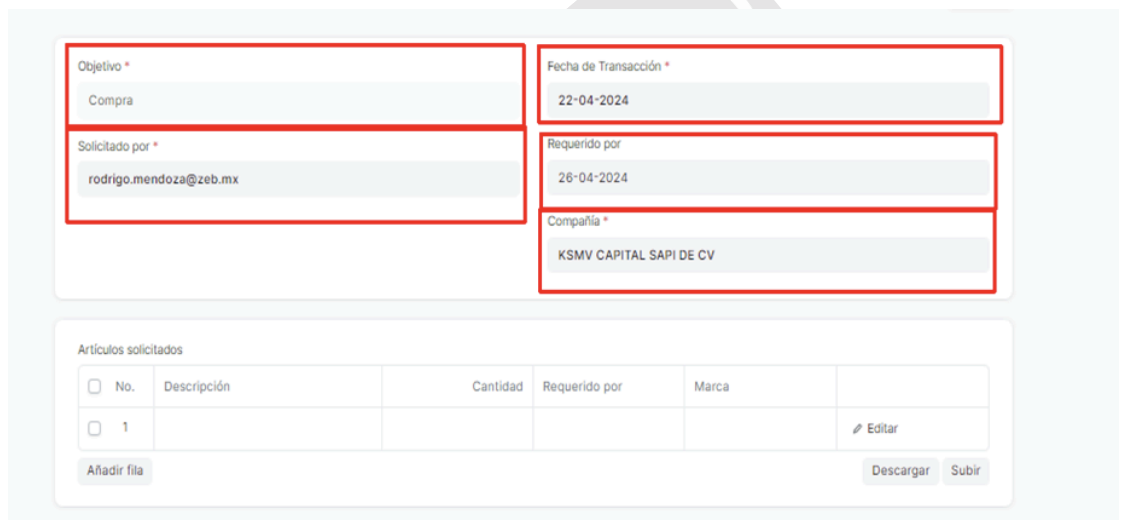Viewport: 1128px width, 530px height.
Task: Toggle the select-all checkbox in table header
Action: point(94,387)
